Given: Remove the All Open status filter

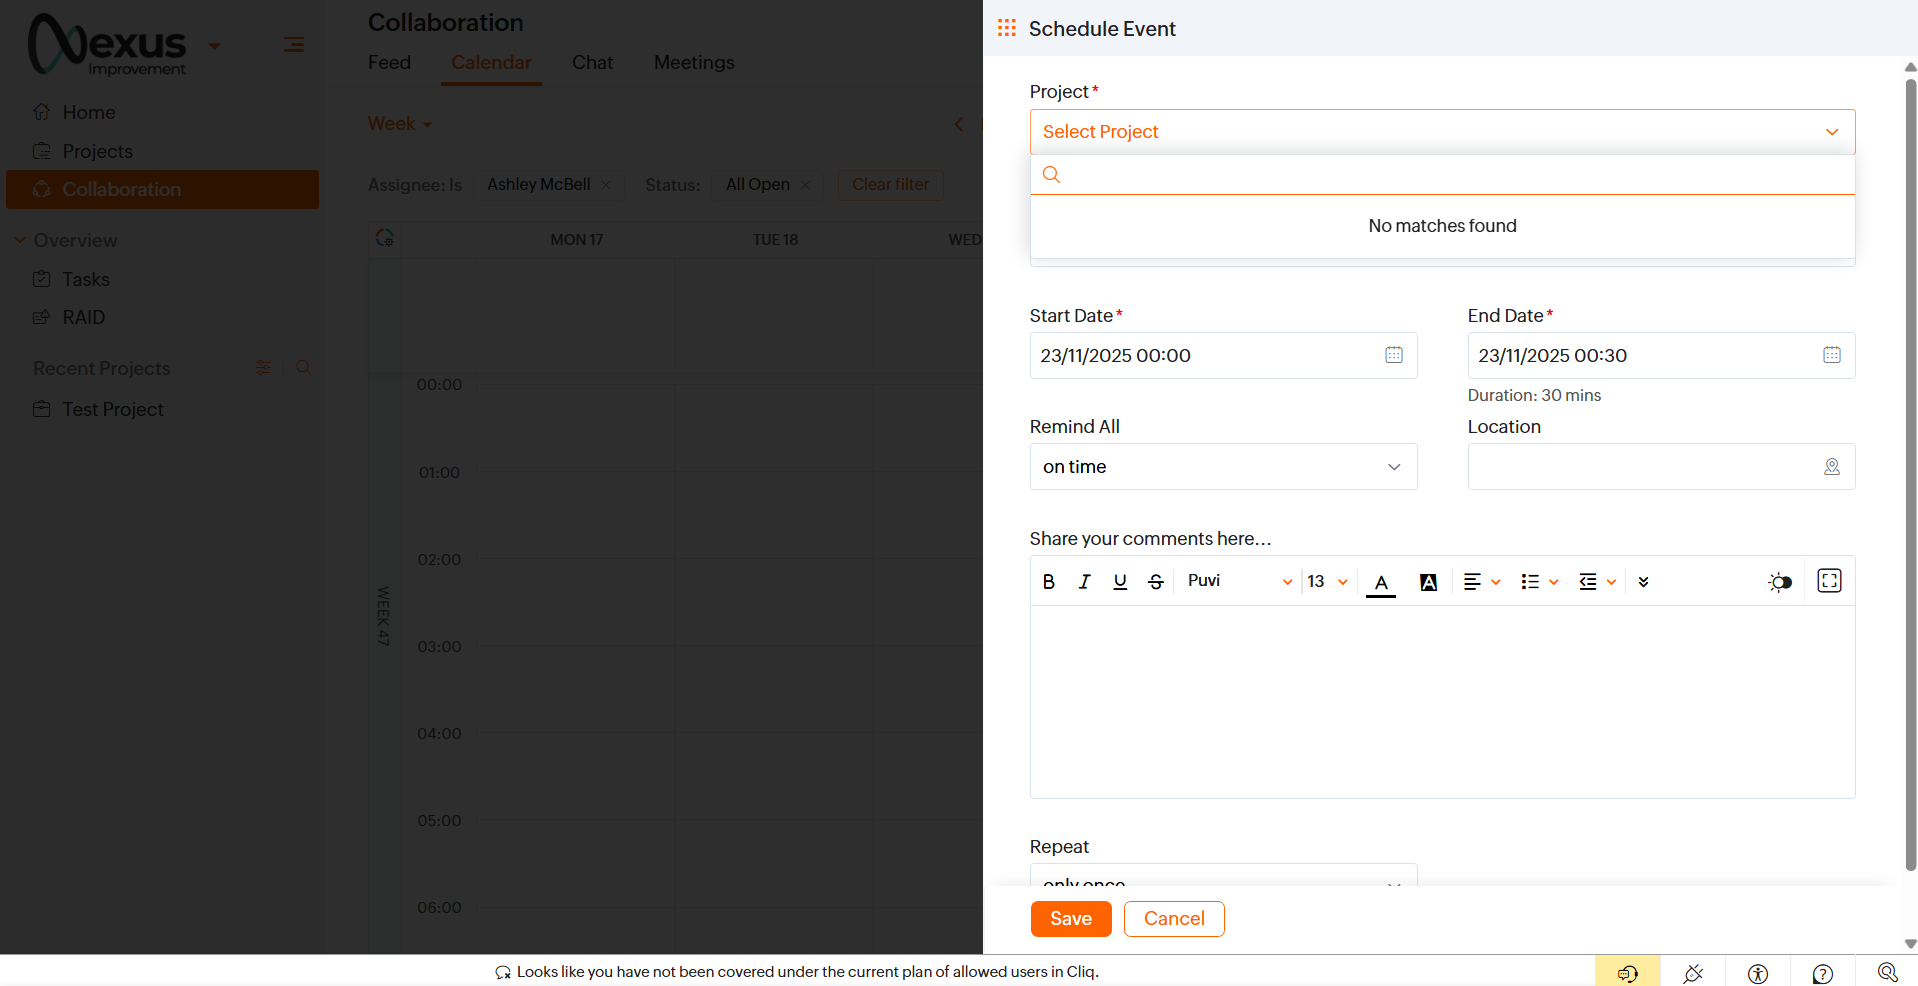Looking at the screenshot, I should click(x=805, y=185).
